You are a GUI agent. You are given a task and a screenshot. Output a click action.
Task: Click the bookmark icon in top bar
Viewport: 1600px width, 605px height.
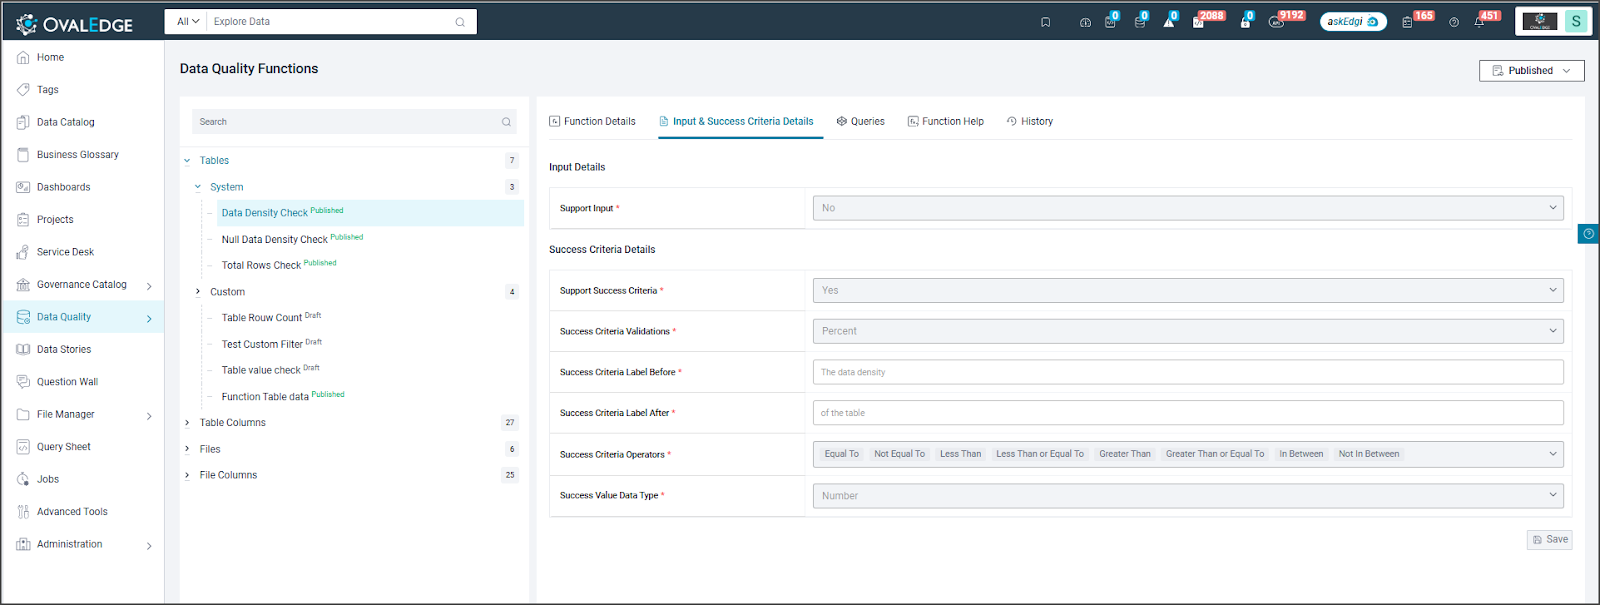click(1045, 22)
